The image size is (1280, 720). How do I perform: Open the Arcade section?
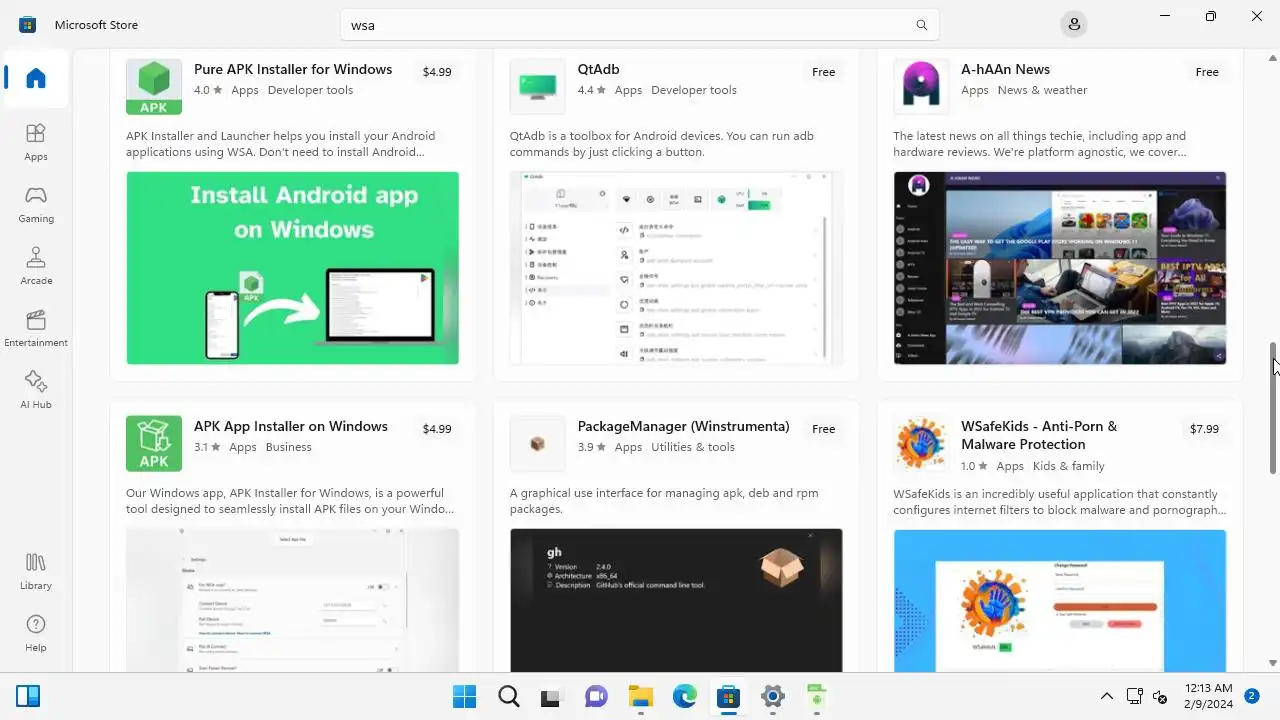click(36, 265)
